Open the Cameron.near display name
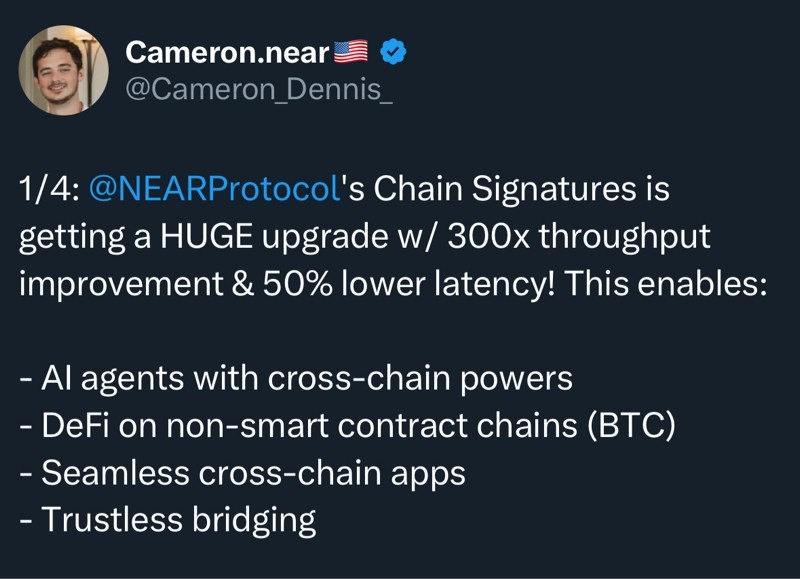Image resolution: width=800 pixels, height=579 pixels. tap(228, 52)
